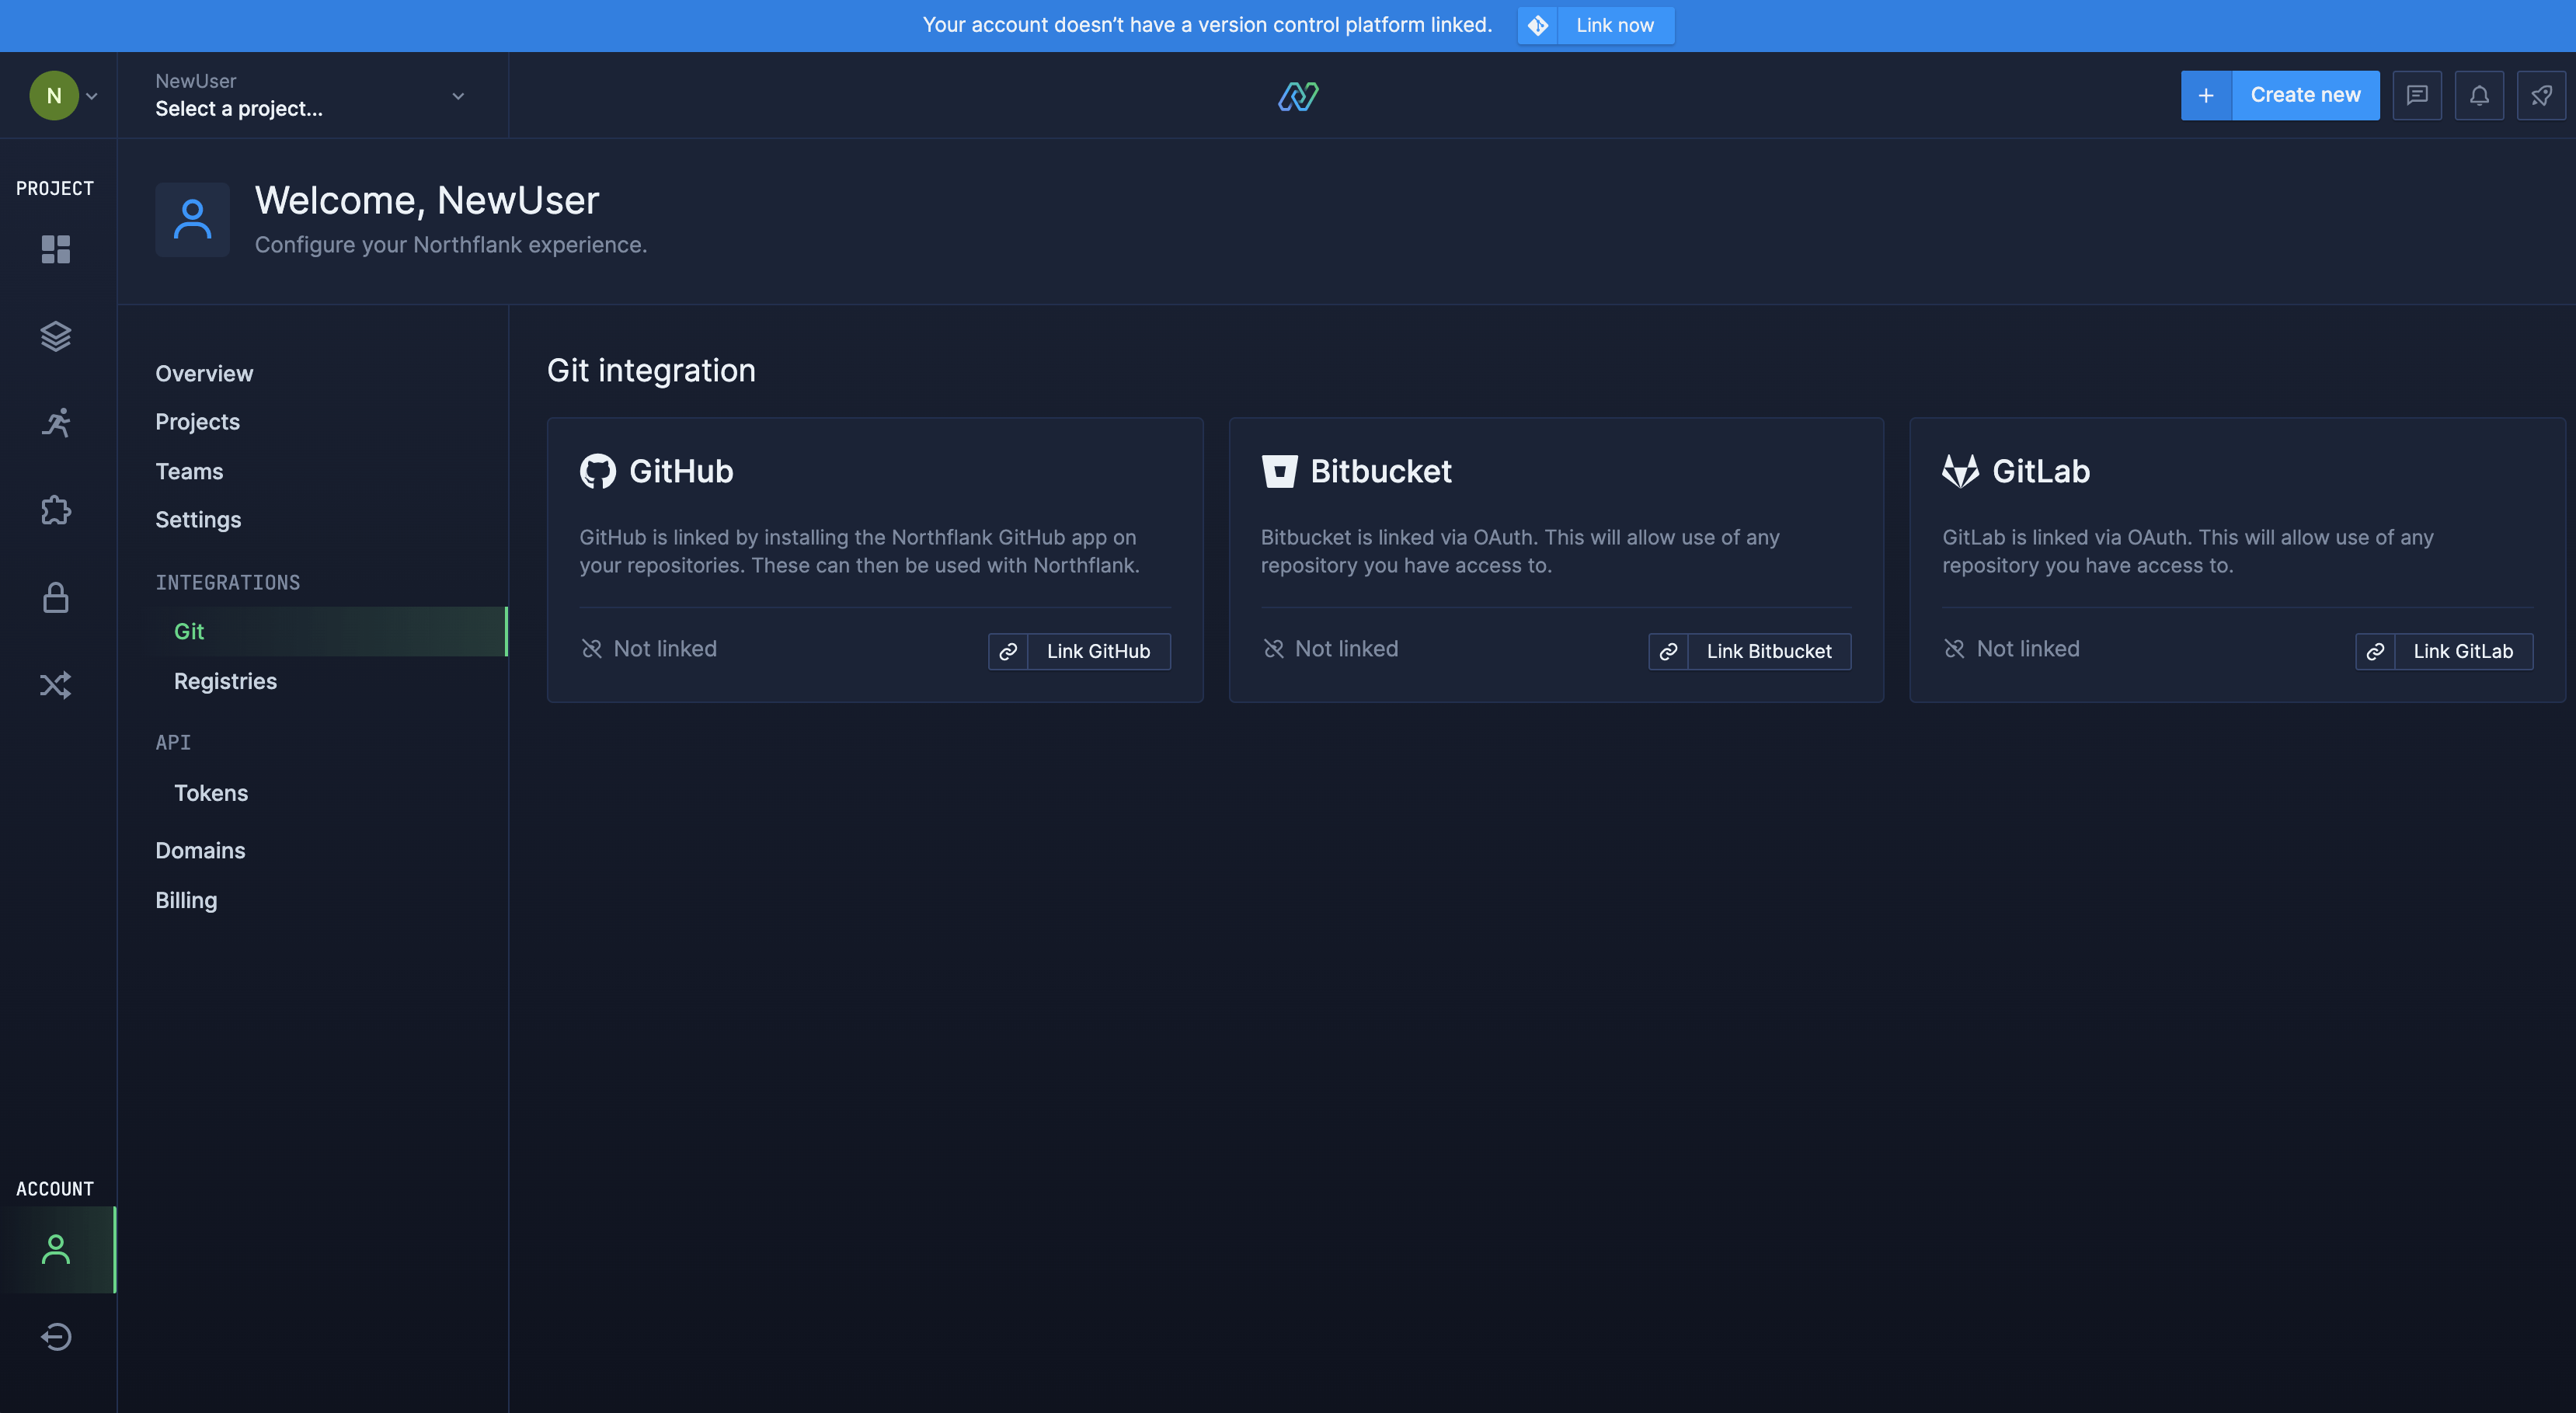The width and height of the screenshot is (2576, 1413).
Task: Click the git icon in the banner
Action: [x=1538, y=25]
